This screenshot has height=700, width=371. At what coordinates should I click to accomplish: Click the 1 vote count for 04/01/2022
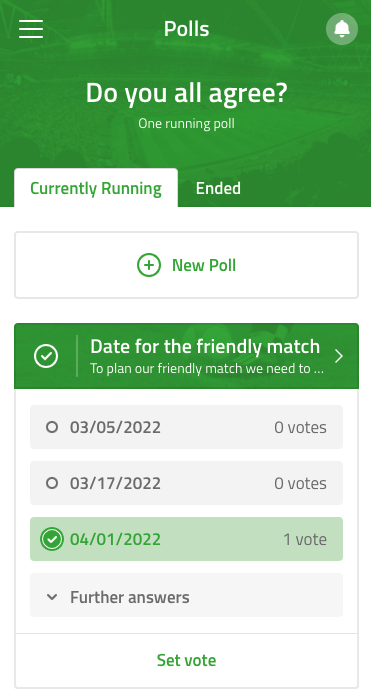(305, 539)
